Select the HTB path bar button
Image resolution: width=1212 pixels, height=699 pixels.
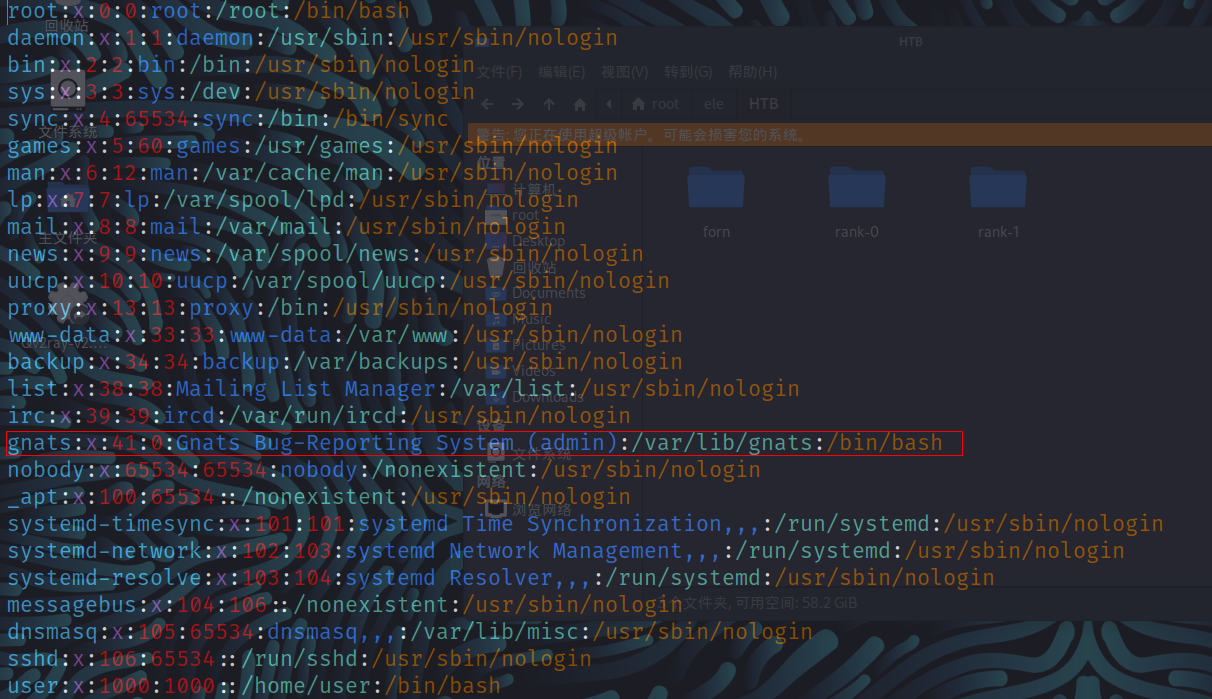pos(763,104)
